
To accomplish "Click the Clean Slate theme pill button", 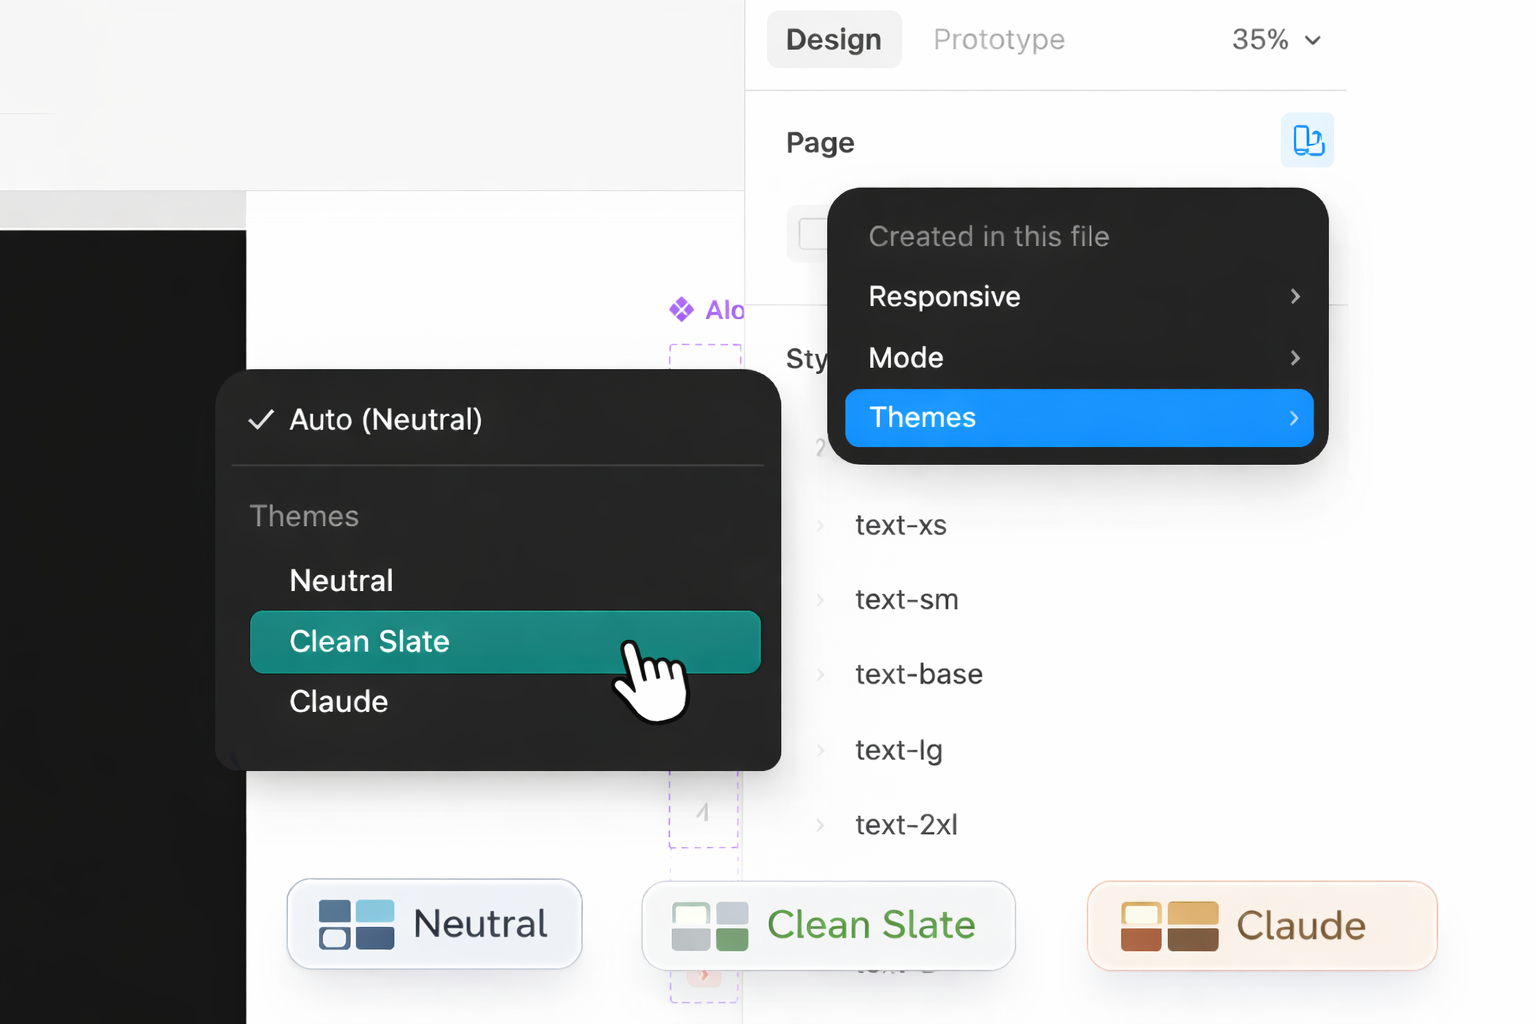I will pyautogui.click(x=828, y=925).
